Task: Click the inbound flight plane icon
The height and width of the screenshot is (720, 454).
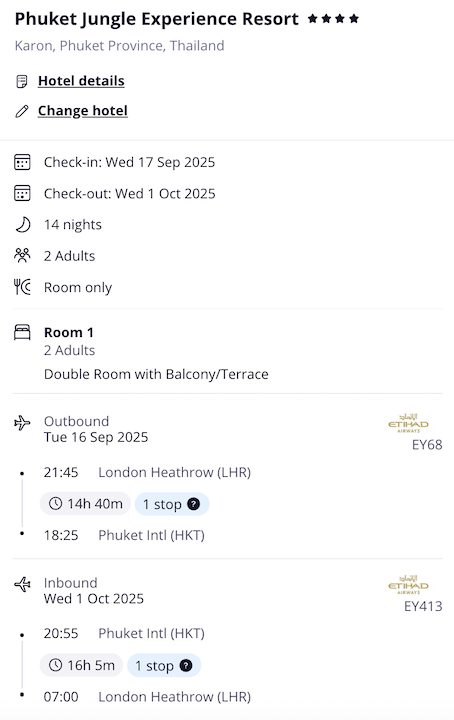Action: pos(22,584)
